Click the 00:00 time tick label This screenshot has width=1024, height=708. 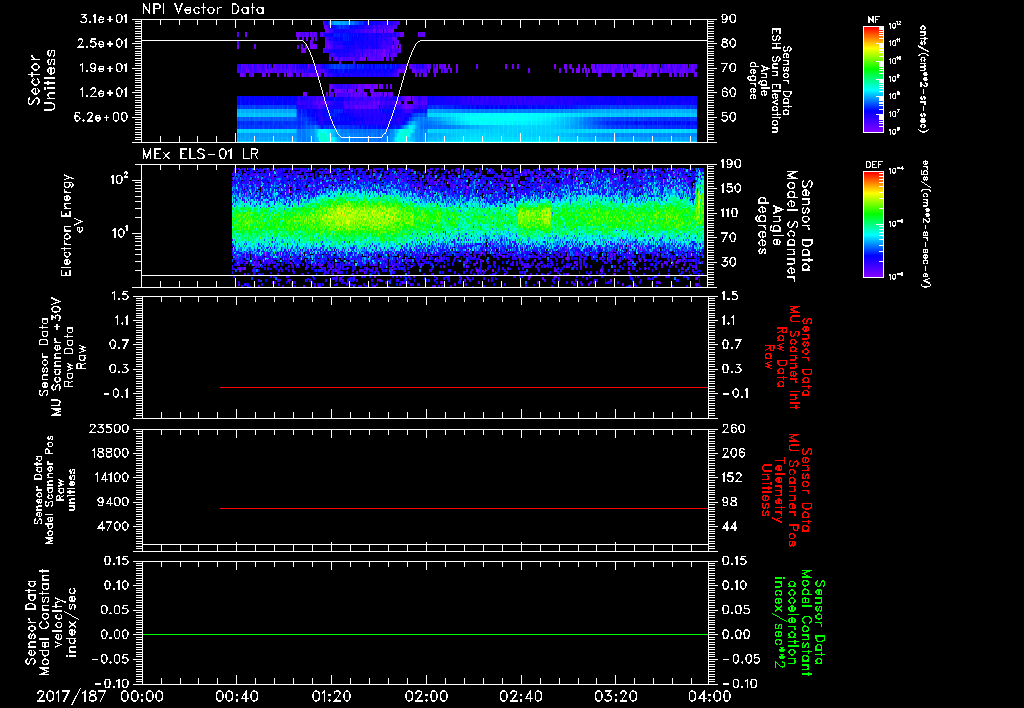point(142,696)
